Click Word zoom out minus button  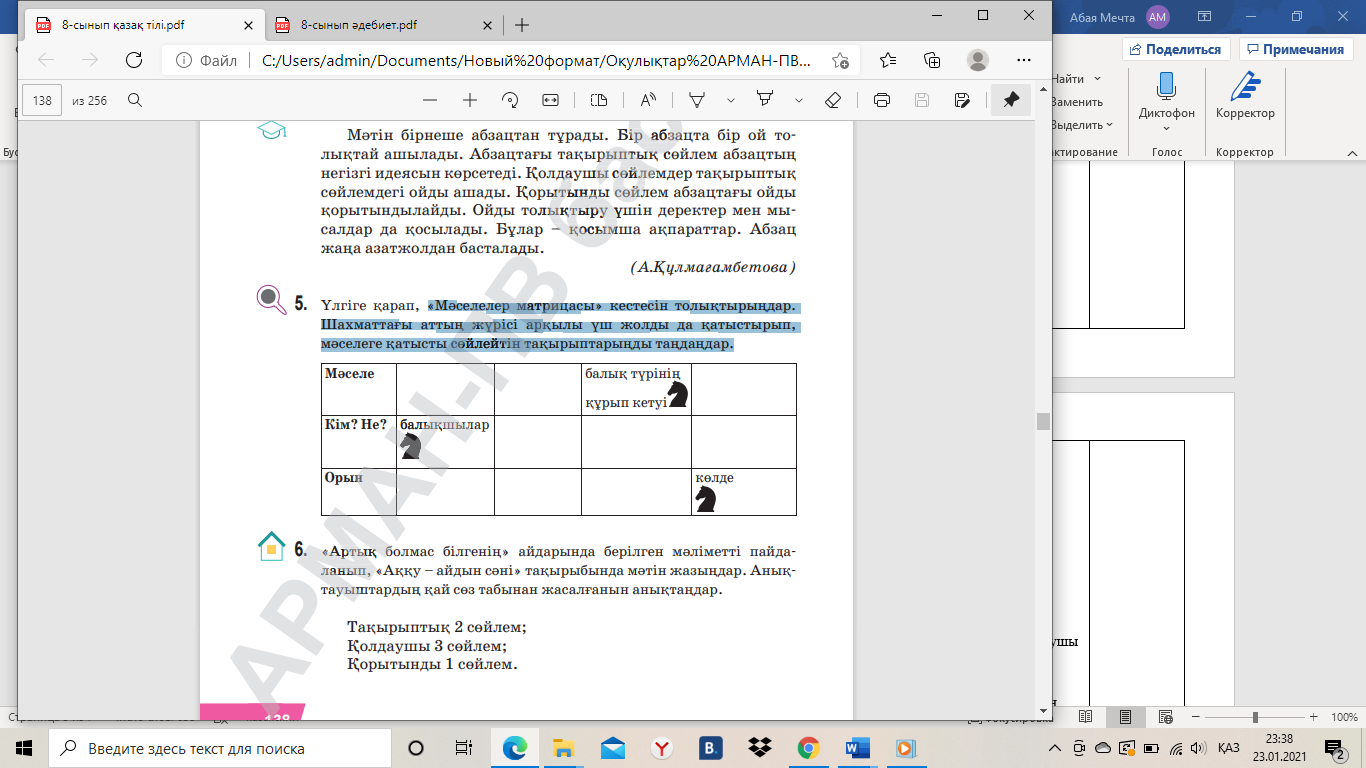point(1195,717)
